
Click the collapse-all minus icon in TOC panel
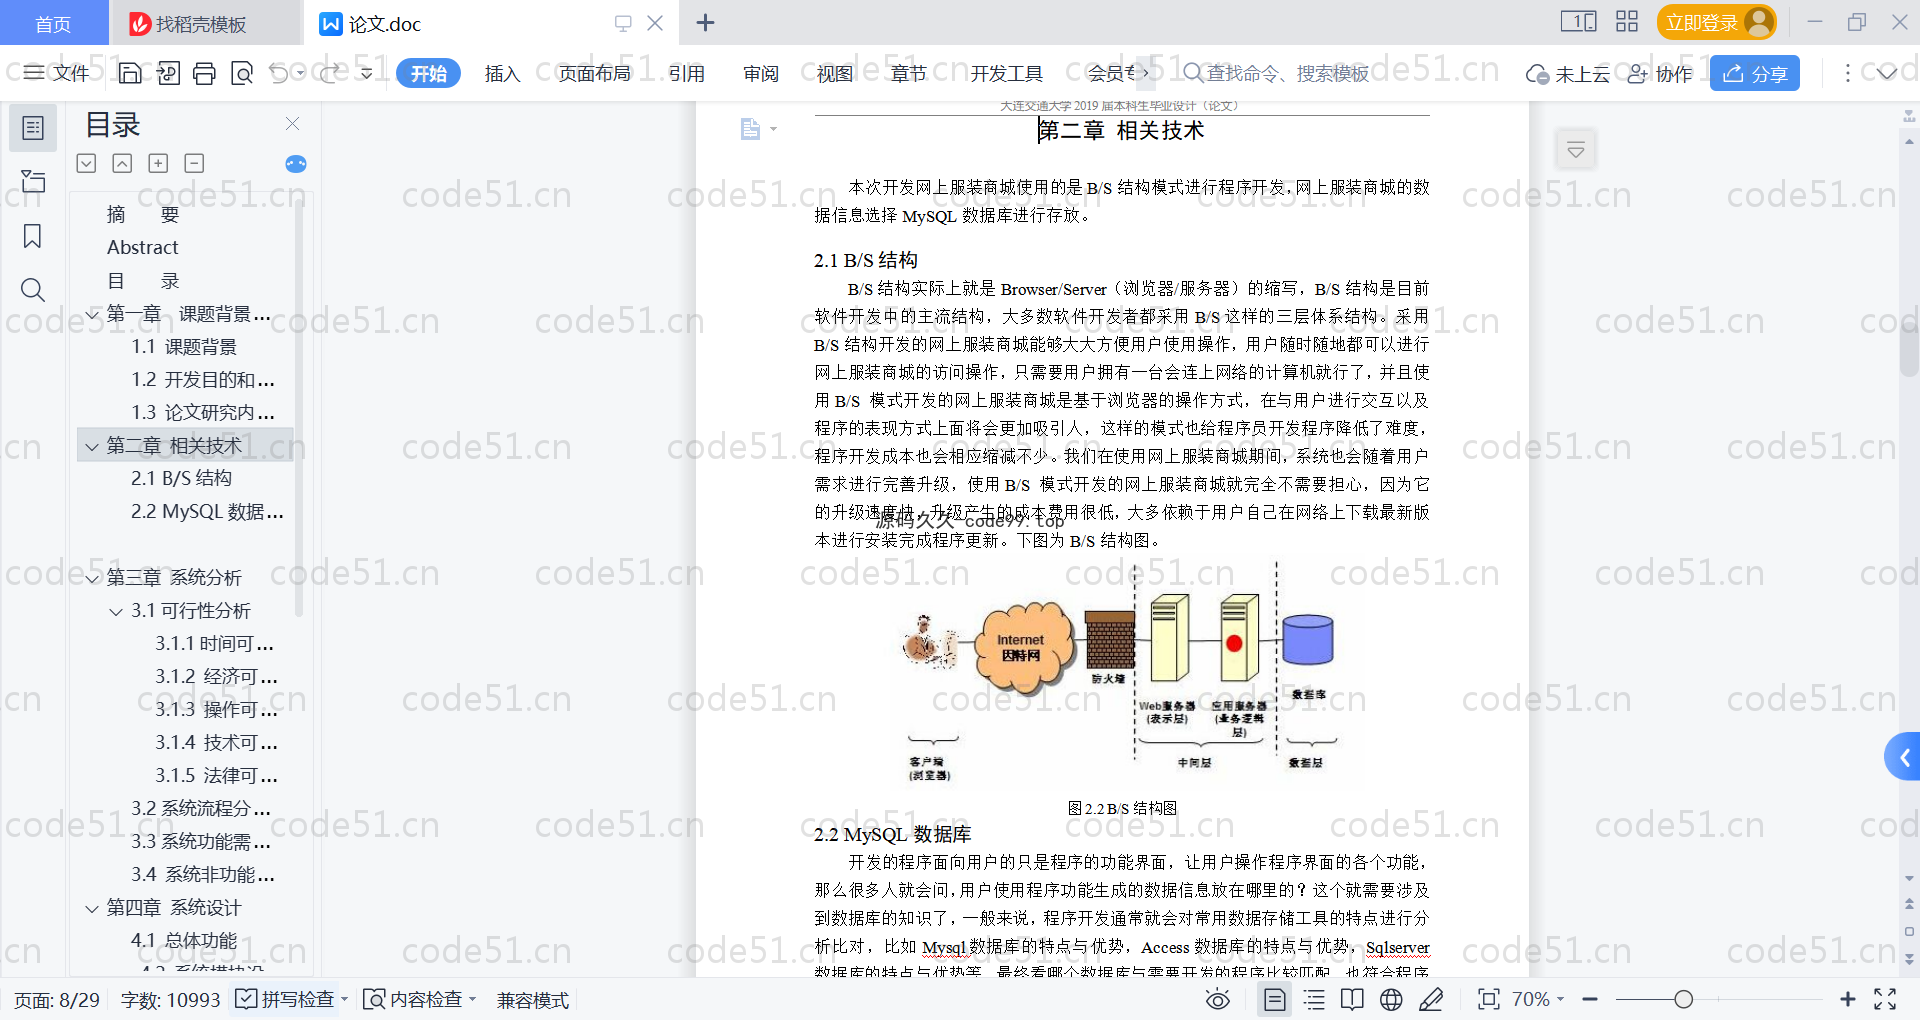click(194, 163)
